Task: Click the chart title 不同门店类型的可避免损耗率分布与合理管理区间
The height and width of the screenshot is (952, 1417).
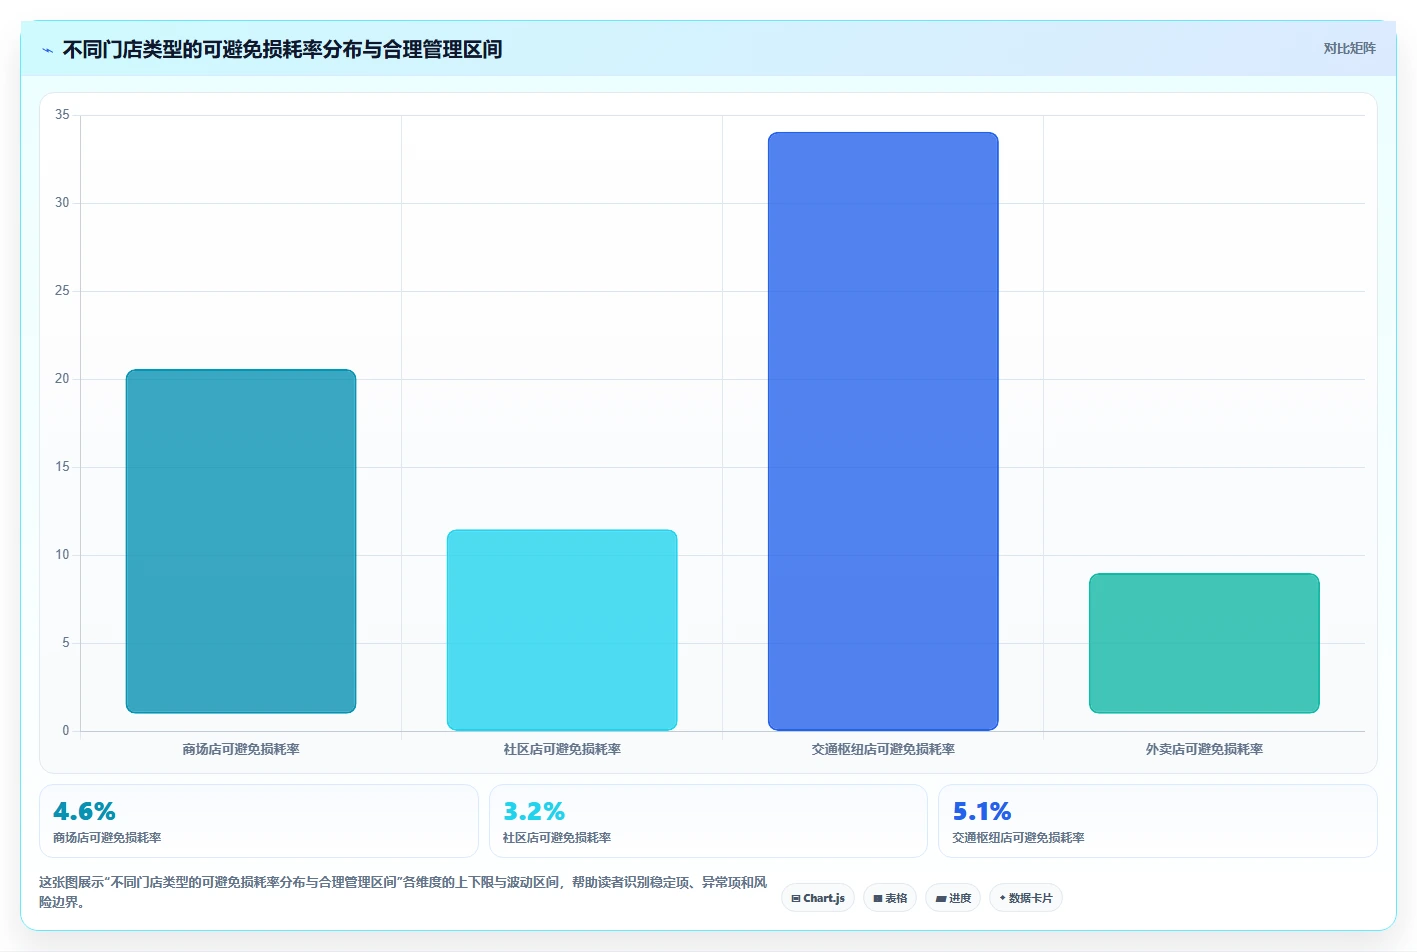Action: click(283, 50)
